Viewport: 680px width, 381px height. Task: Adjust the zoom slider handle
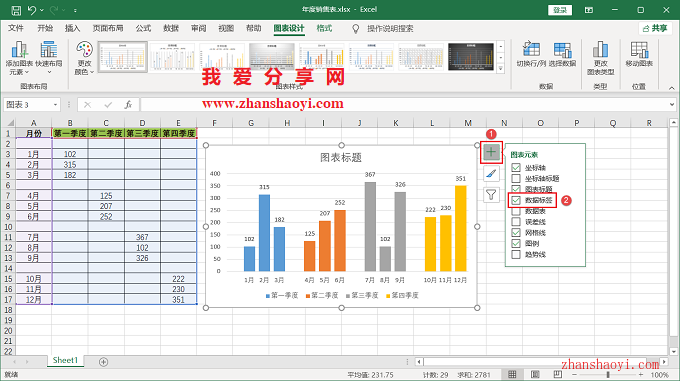pyautogui.click(x=608, y=374)
